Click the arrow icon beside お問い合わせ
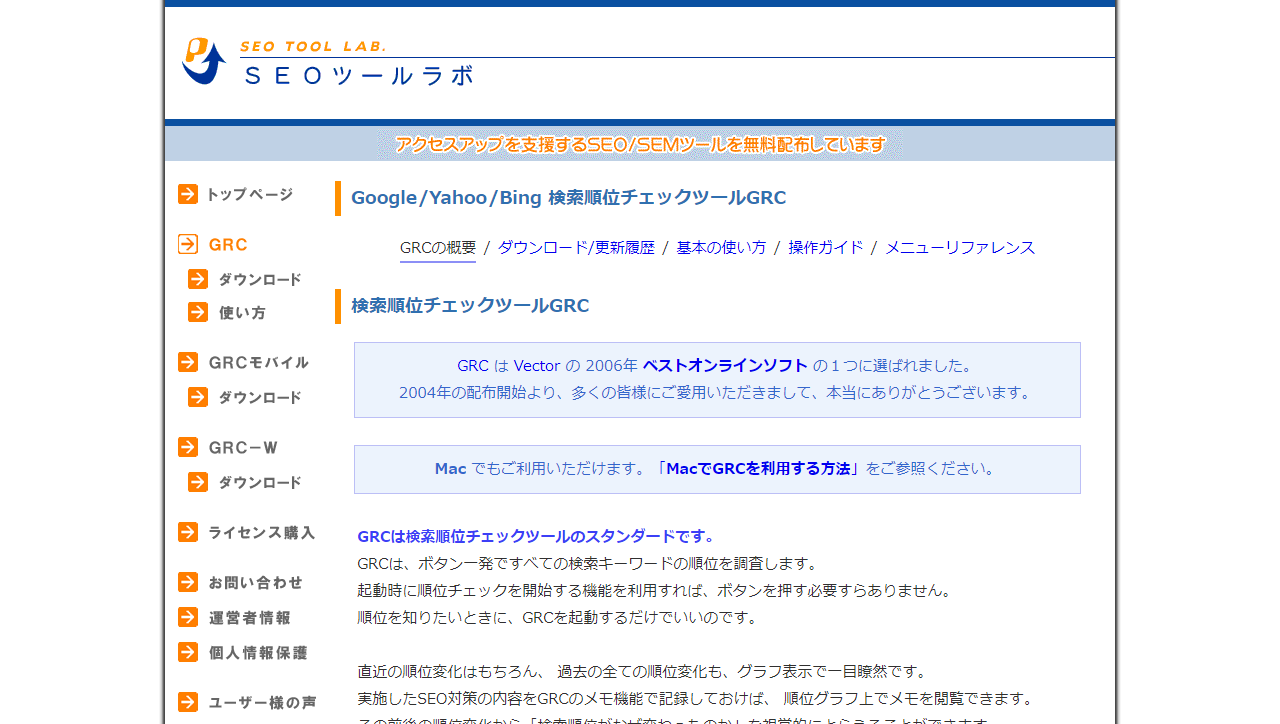Viewport: 1280px width, 724px height. pos(188,582)
